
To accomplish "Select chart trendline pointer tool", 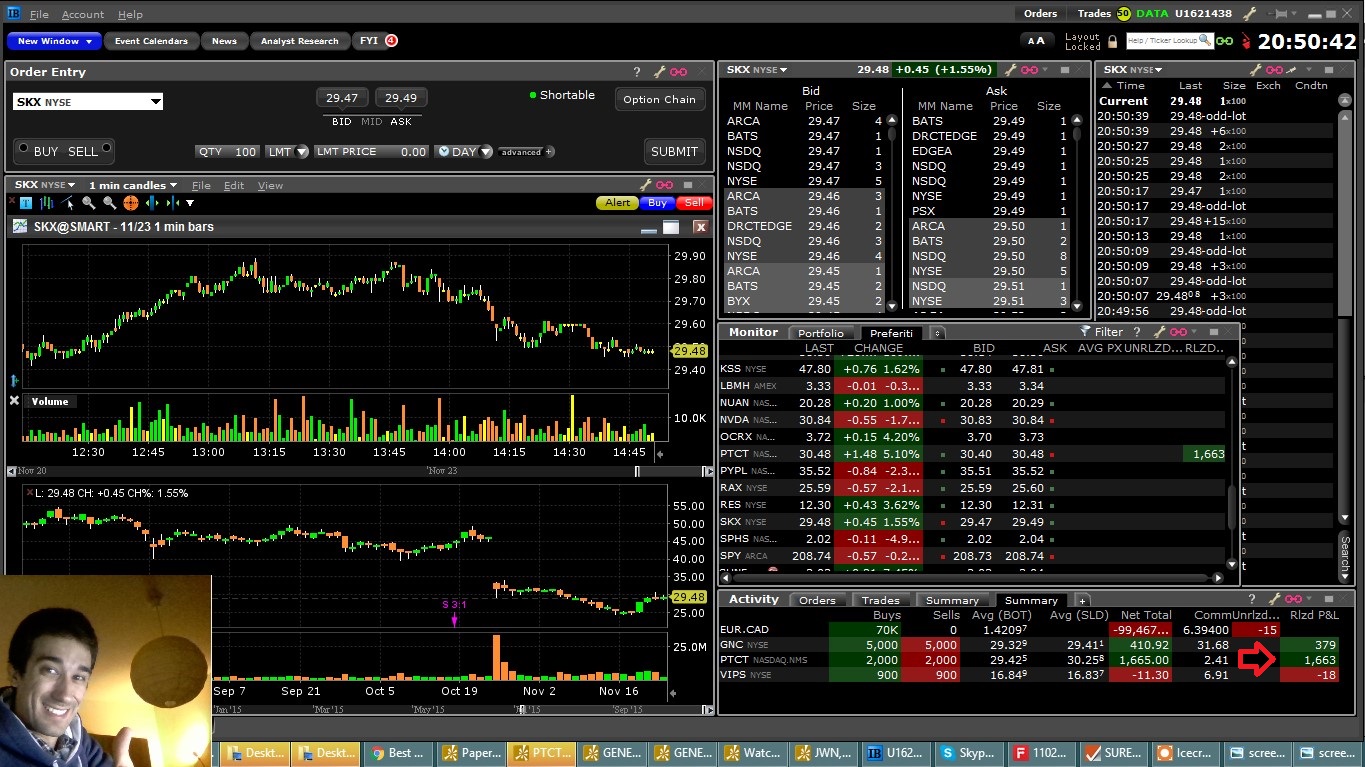I will 67,203.
